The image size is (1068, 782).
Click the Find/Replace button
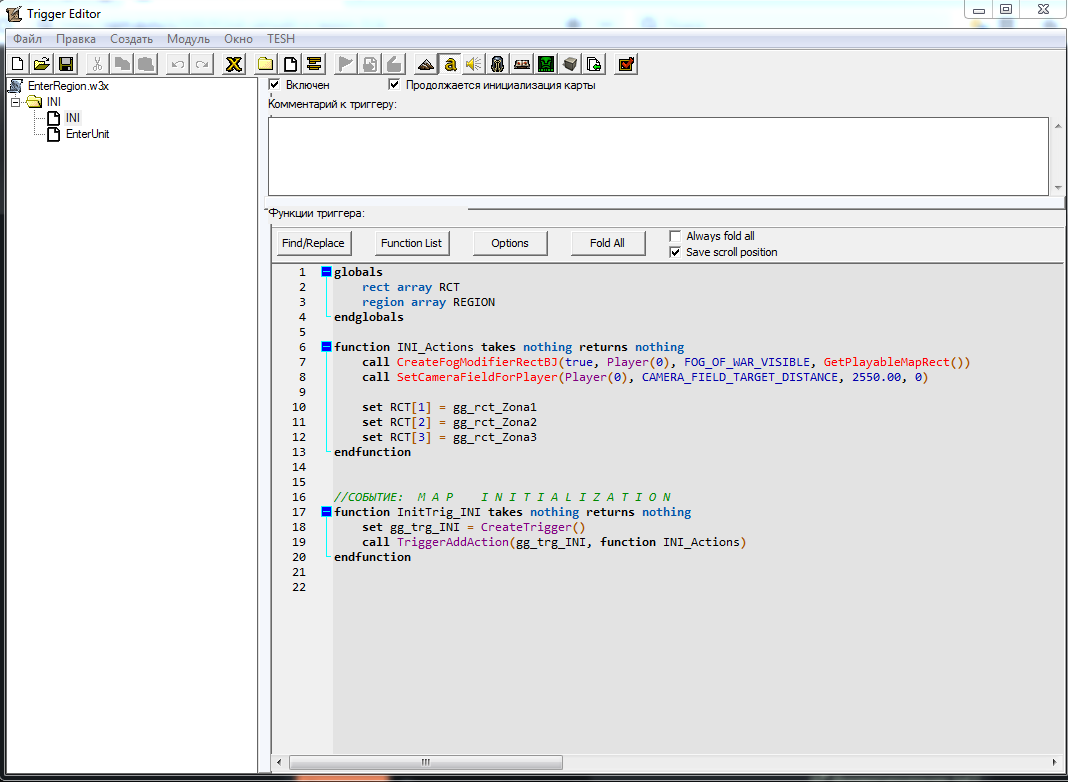point(313,243)
